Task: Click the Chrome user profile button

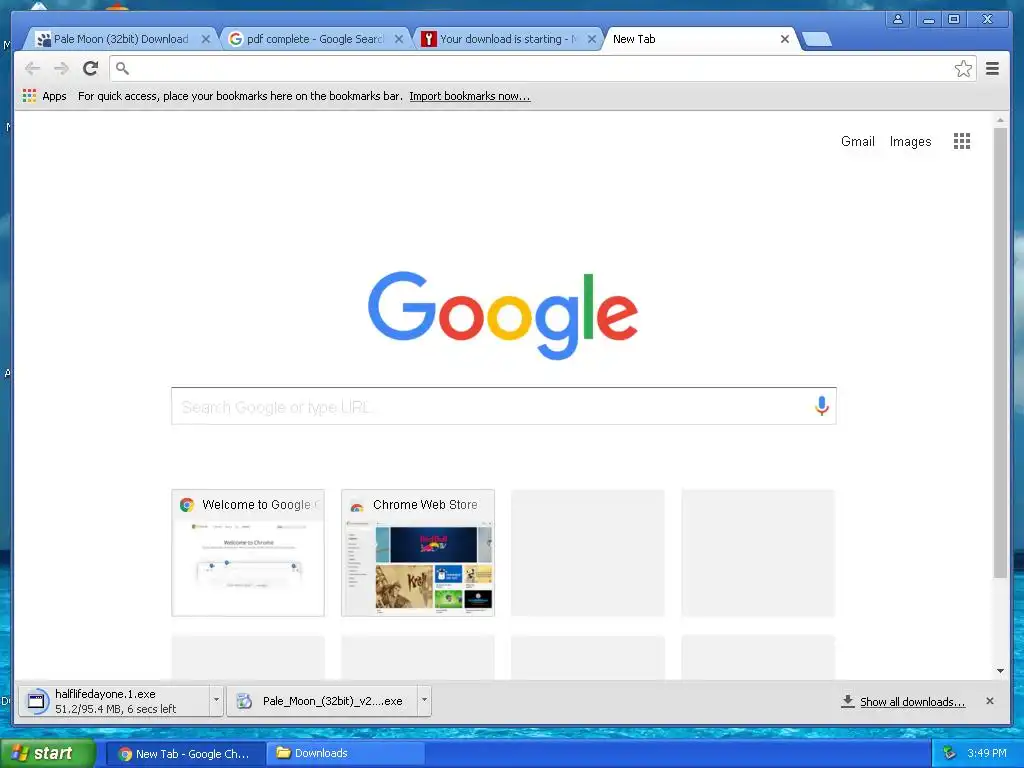Action: tap(898, 19)
